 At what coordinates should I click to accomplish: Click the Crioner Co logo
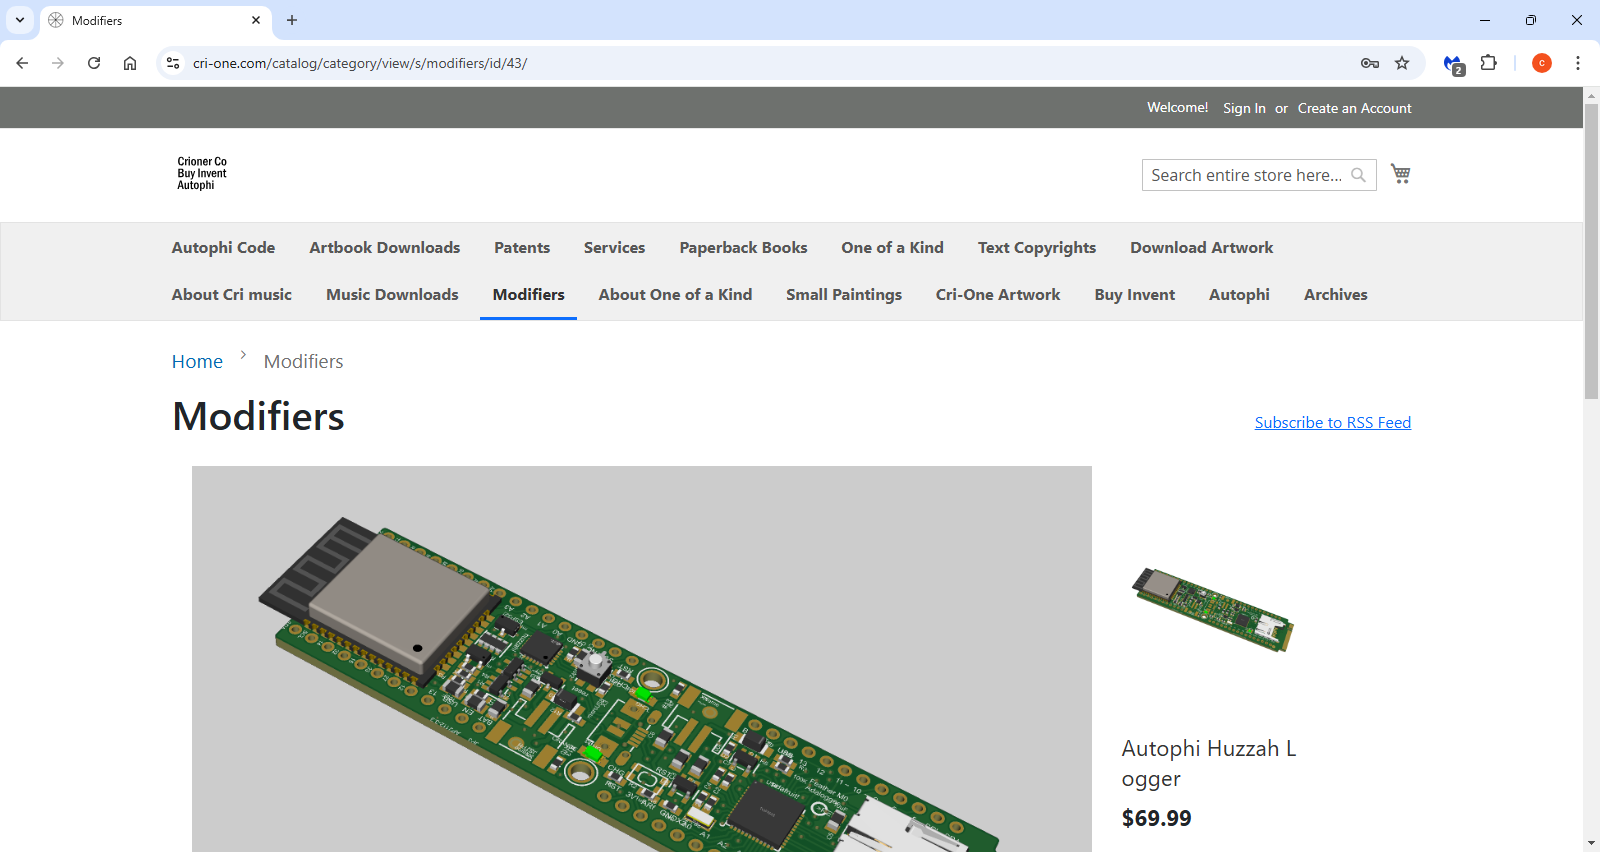tap(202, 173)
